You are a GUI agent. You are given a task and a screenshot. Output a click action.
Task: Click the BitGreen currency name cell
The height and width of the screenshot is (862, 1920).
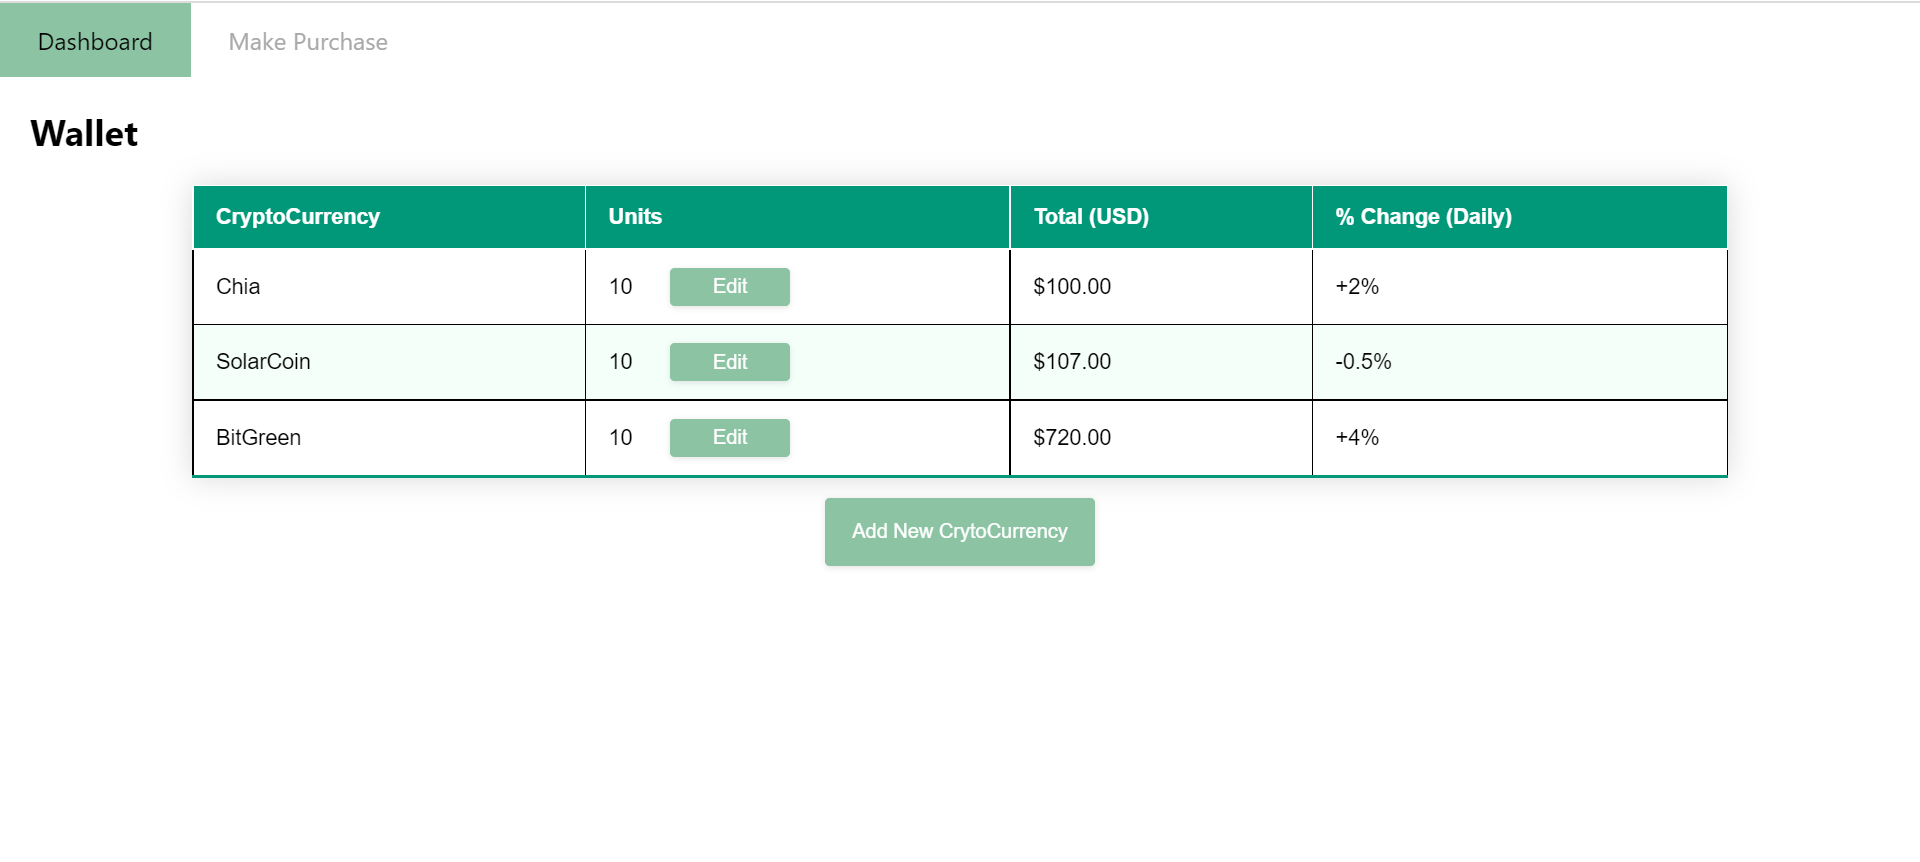coord(389,438)
